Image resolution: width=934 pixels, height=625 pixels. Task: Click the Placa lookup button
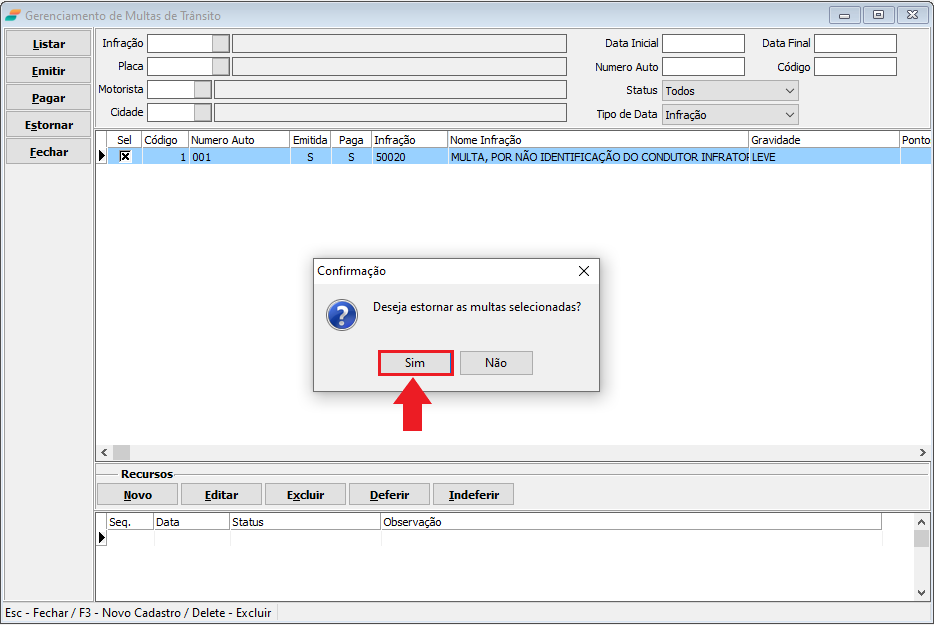coord(221,66)
